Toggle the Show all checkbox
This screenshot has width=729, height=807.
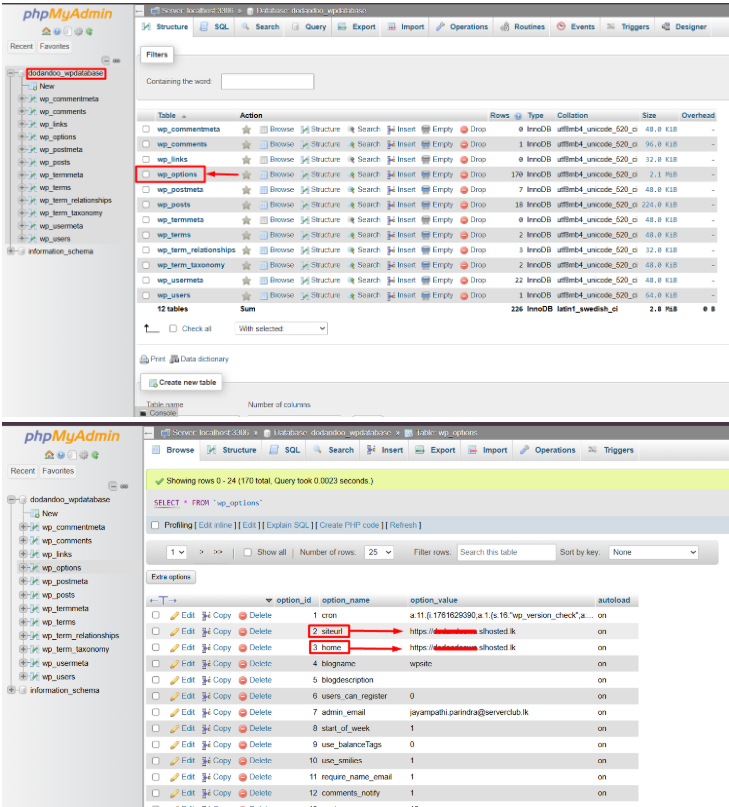[250, 552]
